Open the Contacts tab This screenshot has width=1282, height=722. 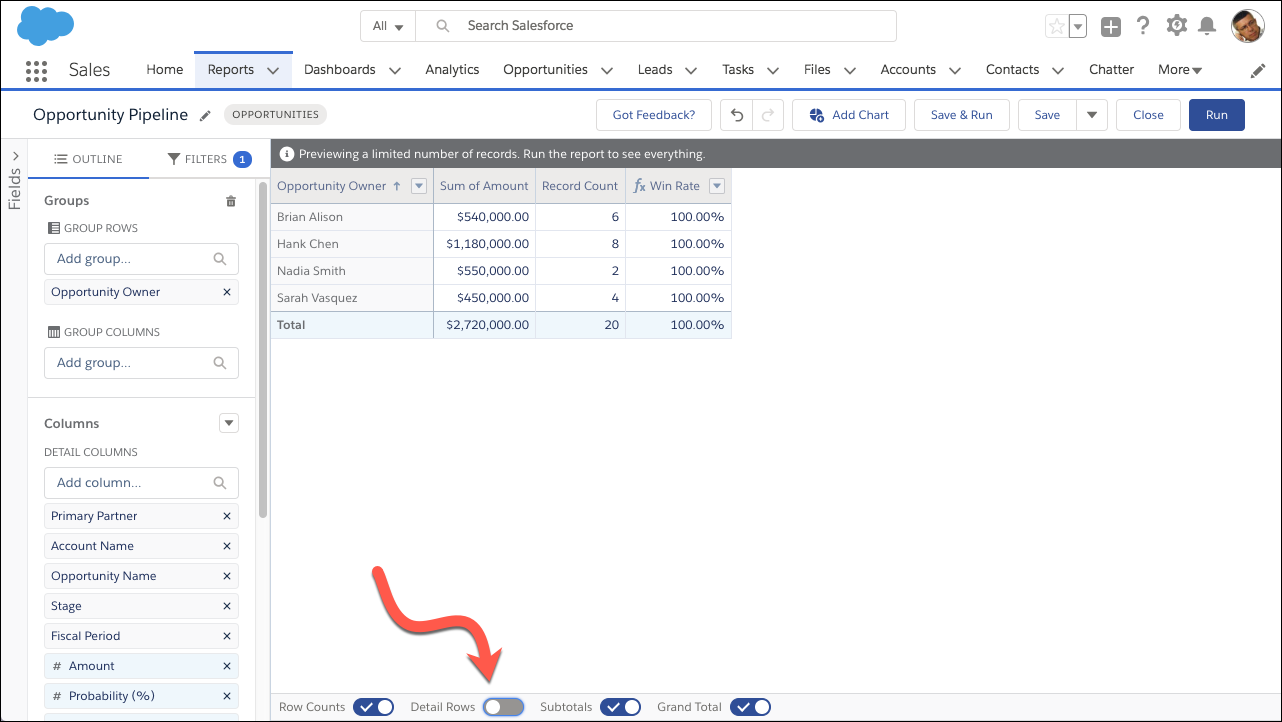[x=1012, y=70]
